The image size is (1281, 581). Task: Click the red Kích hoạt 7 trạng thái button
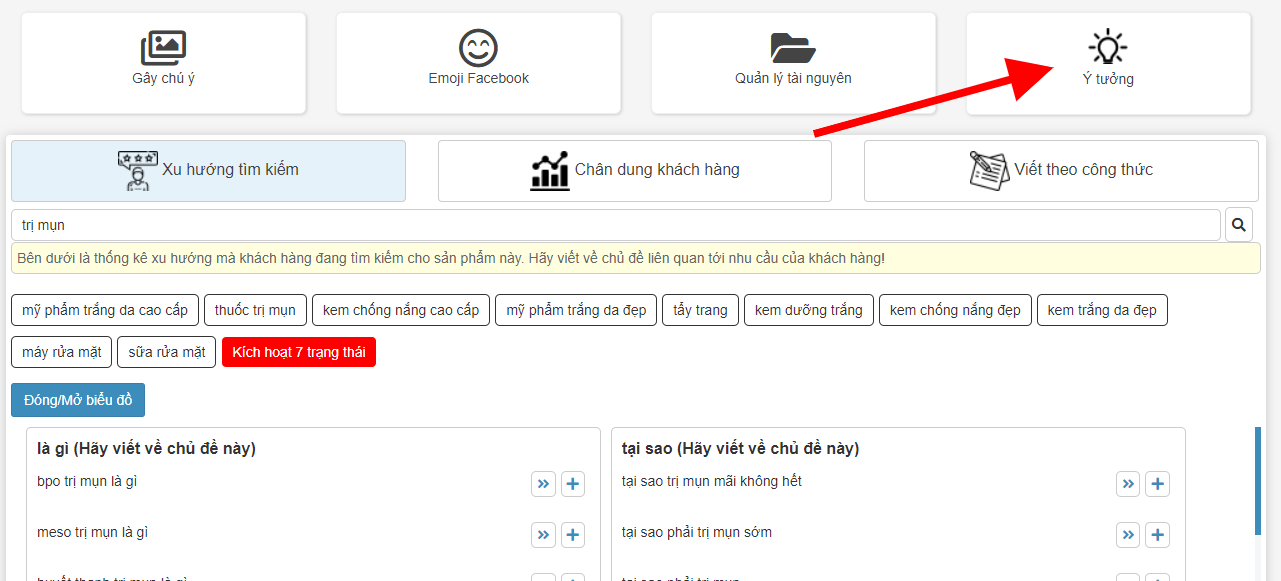tap(299, 352)
